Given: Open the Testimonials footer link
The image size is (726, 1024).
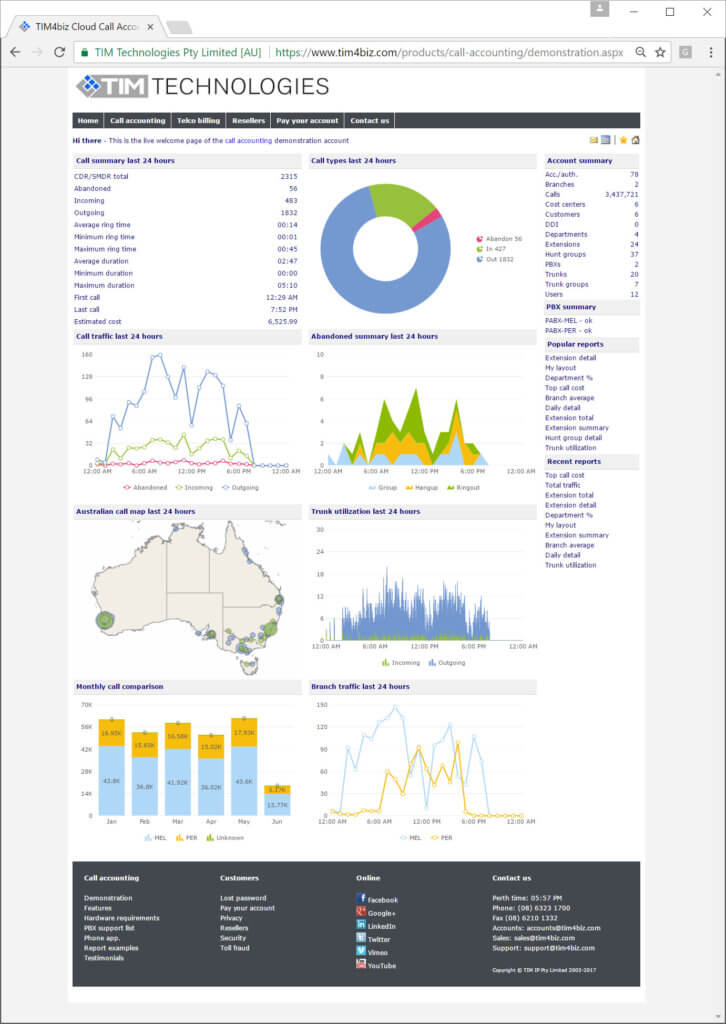Looking at the screenshot, I should 104,958.
